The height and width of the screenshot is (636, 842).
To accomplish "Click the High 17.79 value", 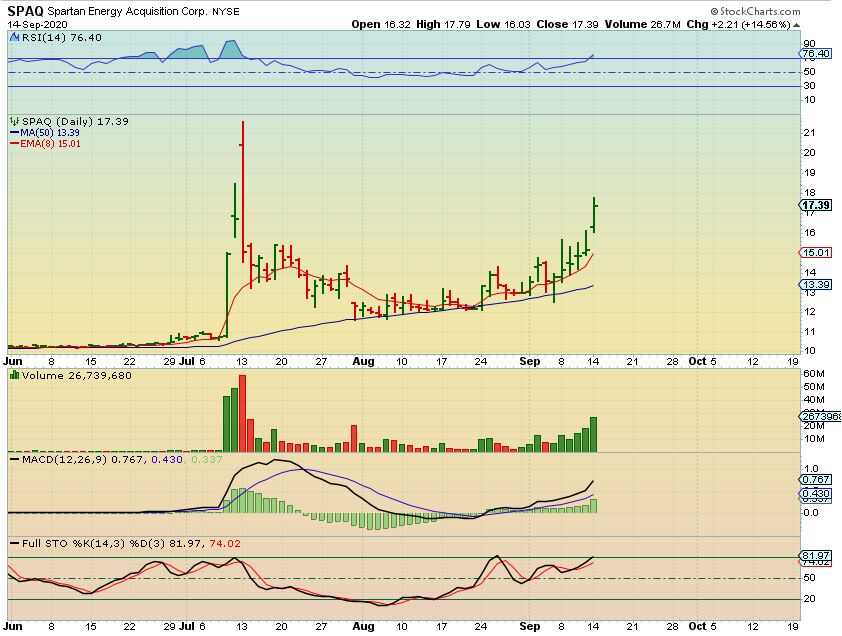I will tap(443, 24).
